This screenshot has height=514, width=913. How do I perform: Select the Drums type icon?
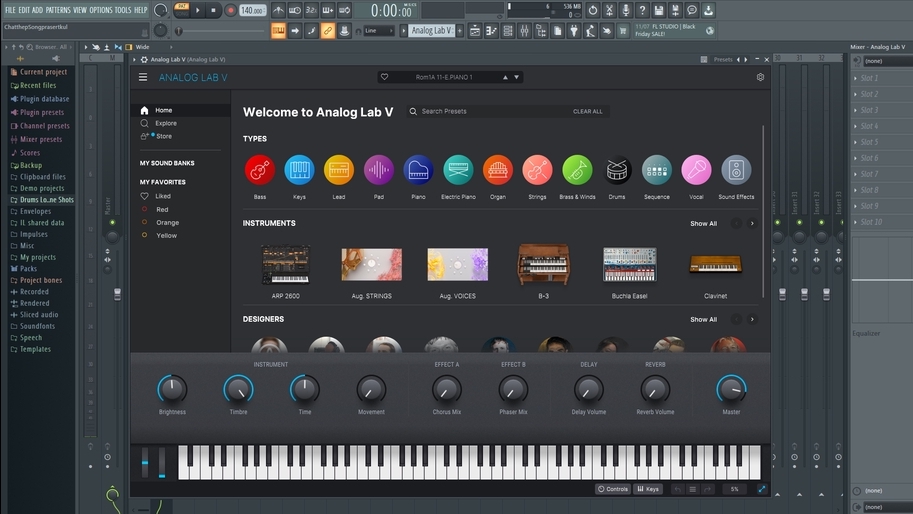pos(617,170)
